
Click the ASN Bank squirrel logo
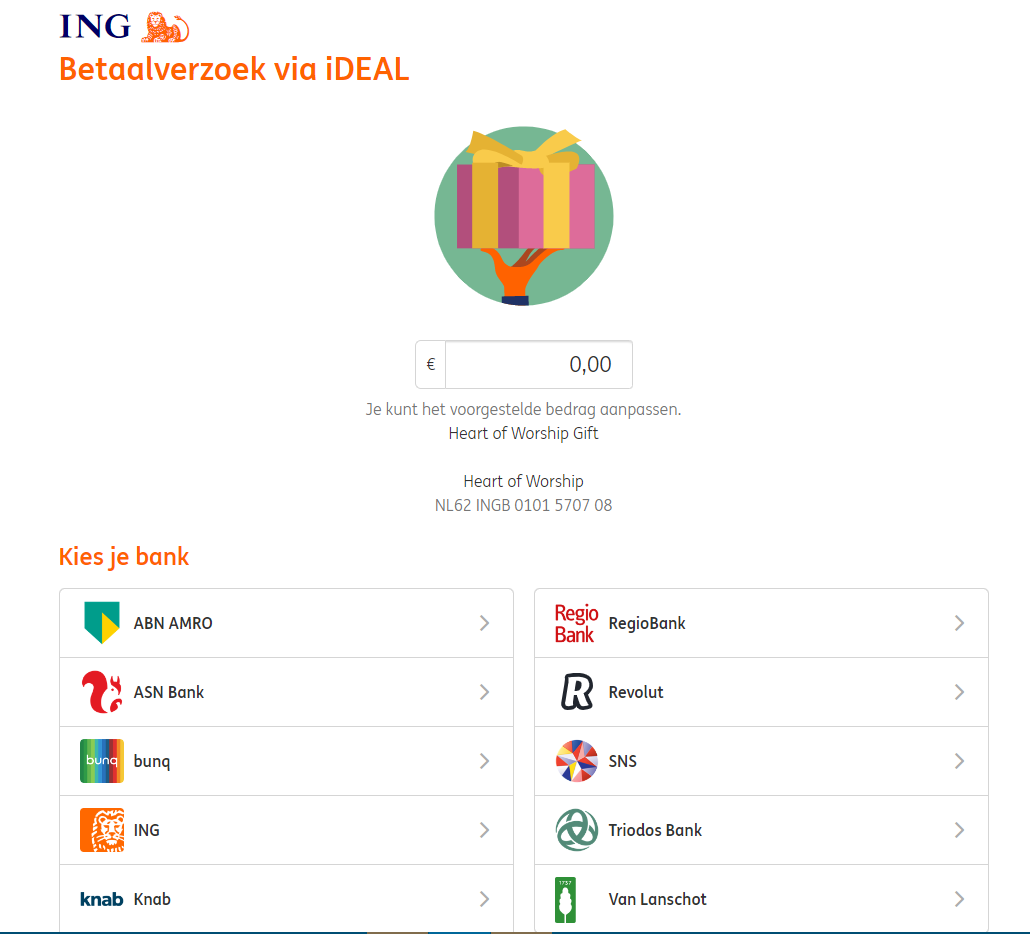[102, 692]
